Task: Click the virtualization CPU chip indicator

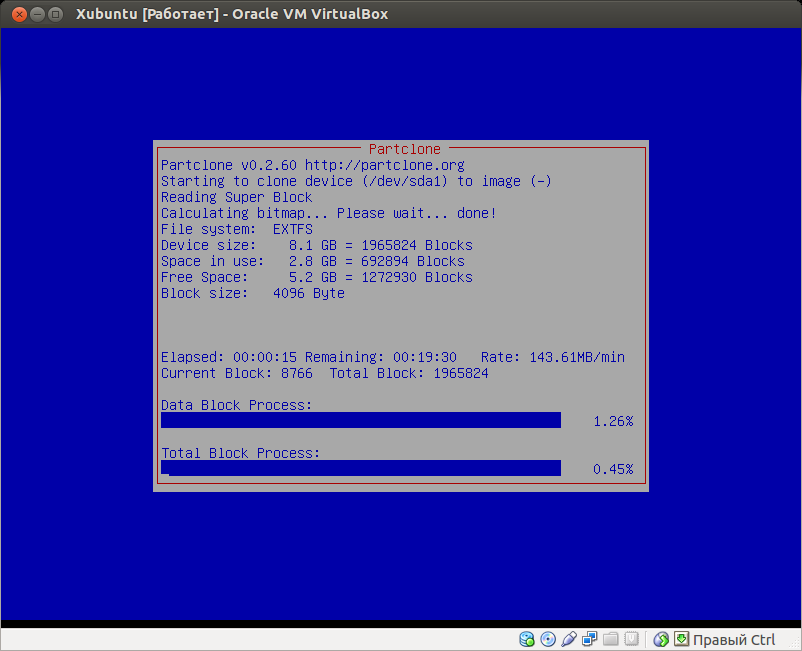Action: 632,639
